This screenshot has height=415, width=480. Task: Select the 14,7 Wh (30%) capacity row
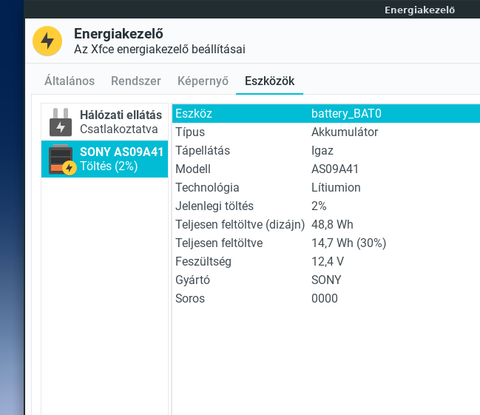click(x=326, y=243)
